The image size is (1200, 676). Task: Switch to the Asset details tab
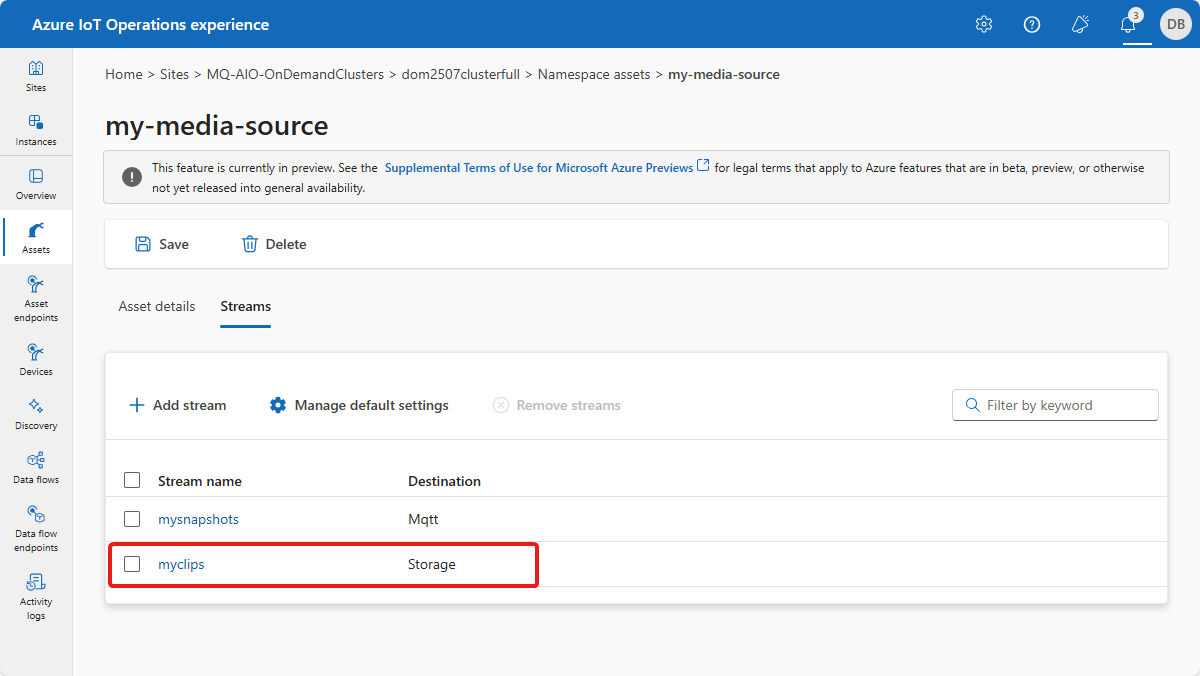point(157,306)
